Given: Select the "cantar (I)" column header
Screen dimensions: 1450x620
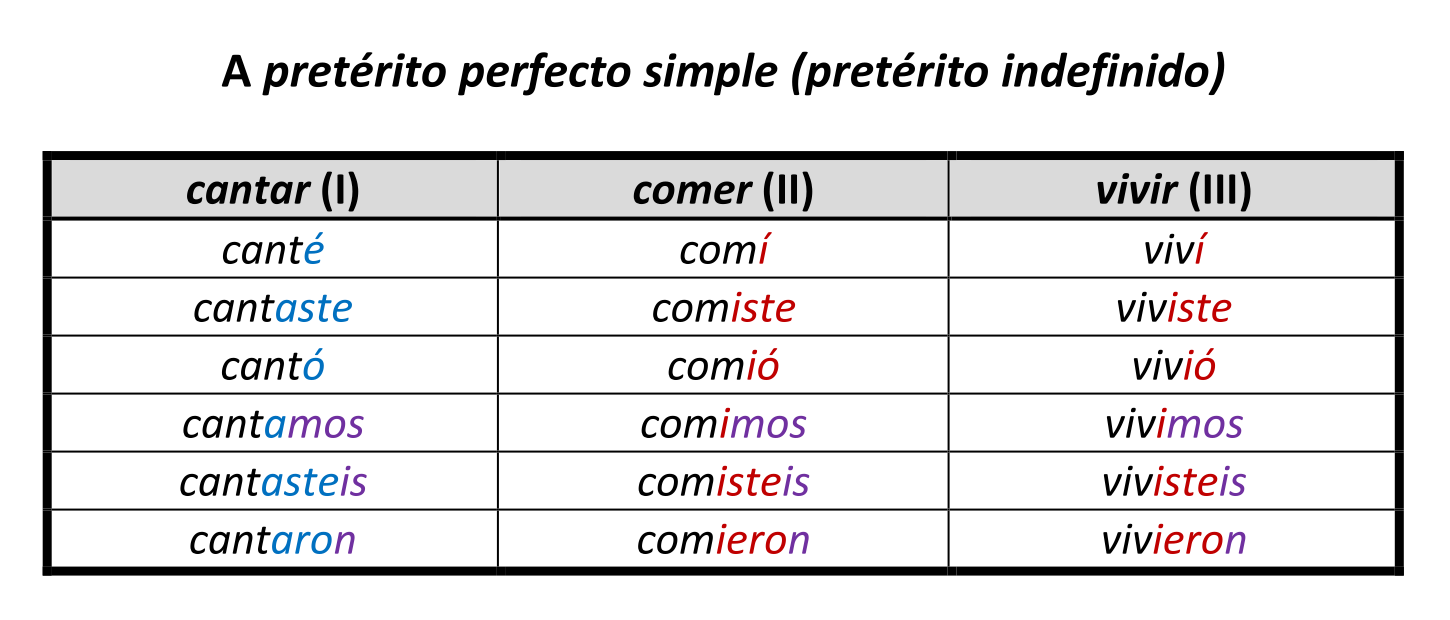Looking at the screenshot, I should (272, 190).
